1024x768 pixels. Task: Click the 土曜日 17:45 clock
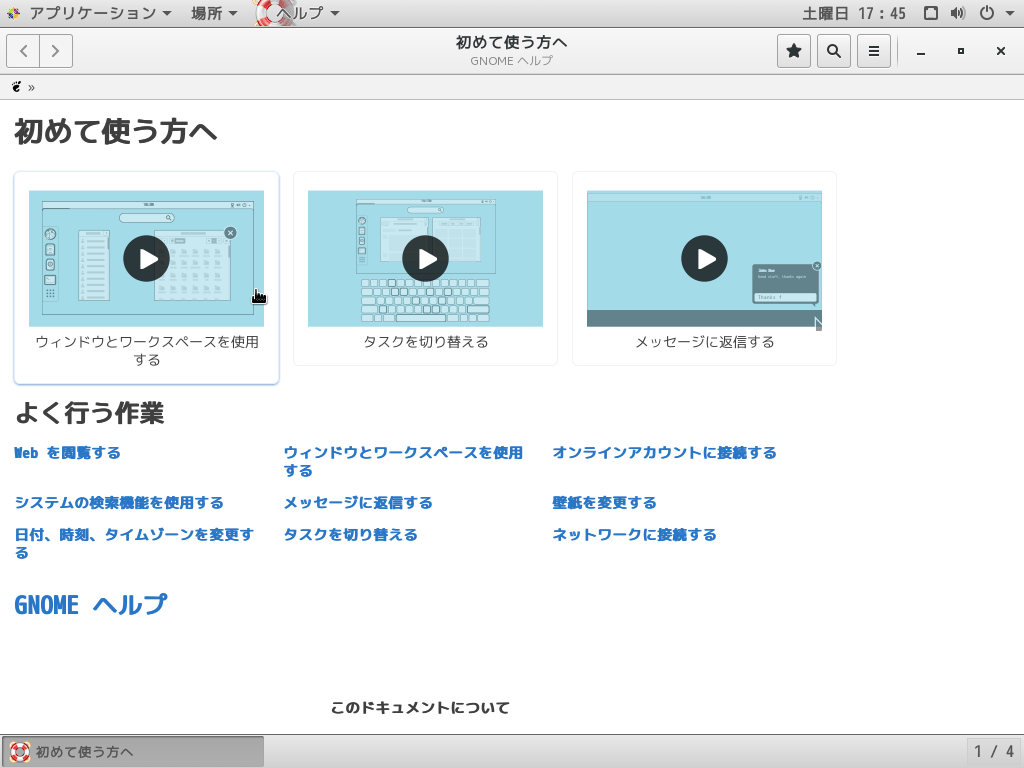pos(854,13)
